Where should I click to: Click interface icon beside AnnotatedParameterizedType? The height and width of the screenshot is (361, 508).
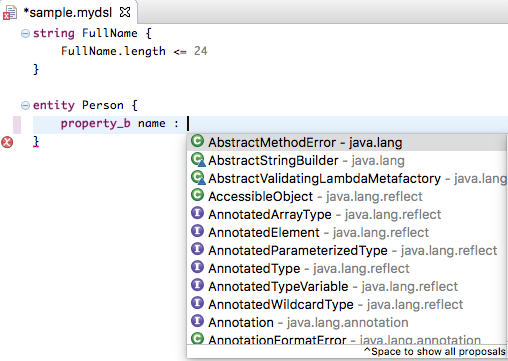pos(197,249)
